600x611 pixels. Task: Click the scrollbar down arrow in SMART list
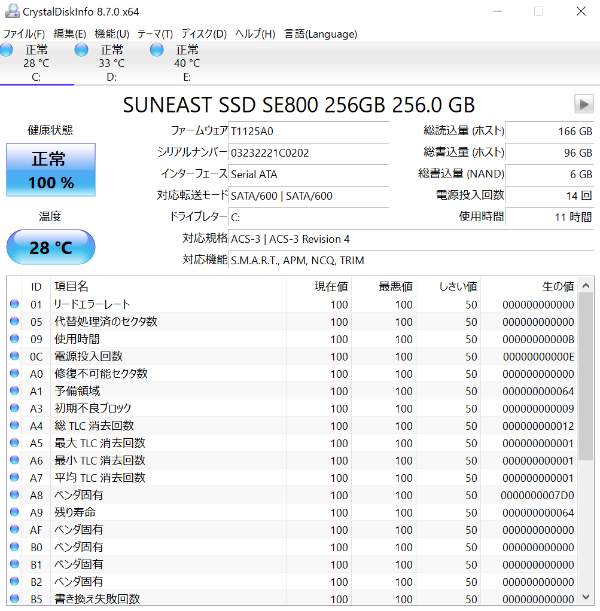tap(586, 597)
